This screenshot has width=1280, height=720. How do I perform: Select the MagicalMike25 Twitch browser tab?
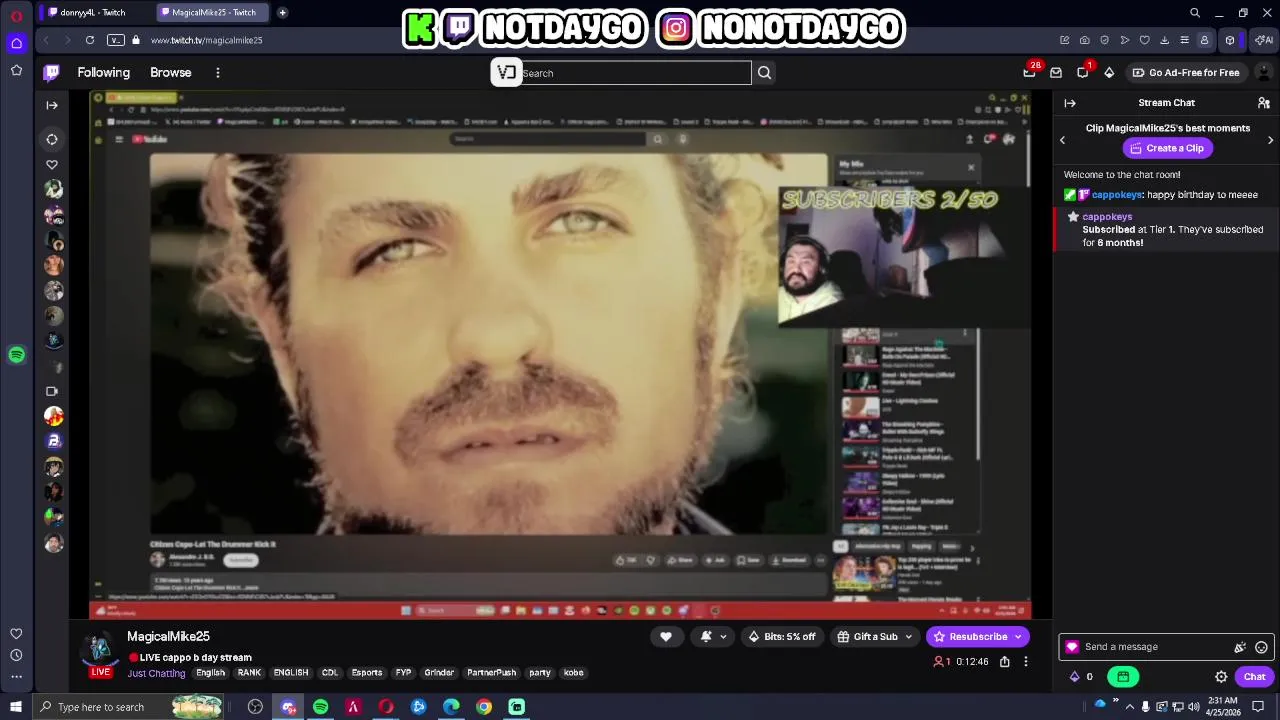210,13
